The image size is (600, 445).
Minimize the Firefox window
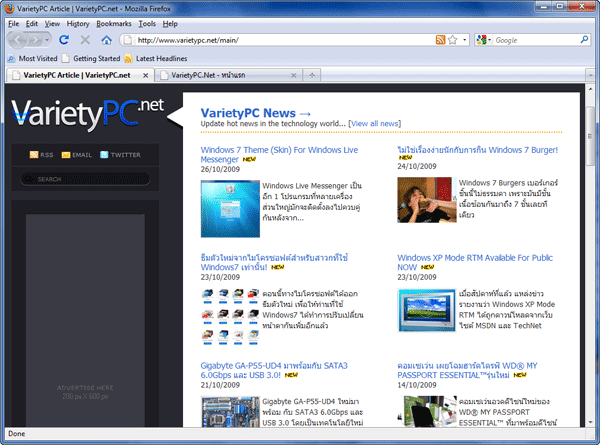coord(544,6)
